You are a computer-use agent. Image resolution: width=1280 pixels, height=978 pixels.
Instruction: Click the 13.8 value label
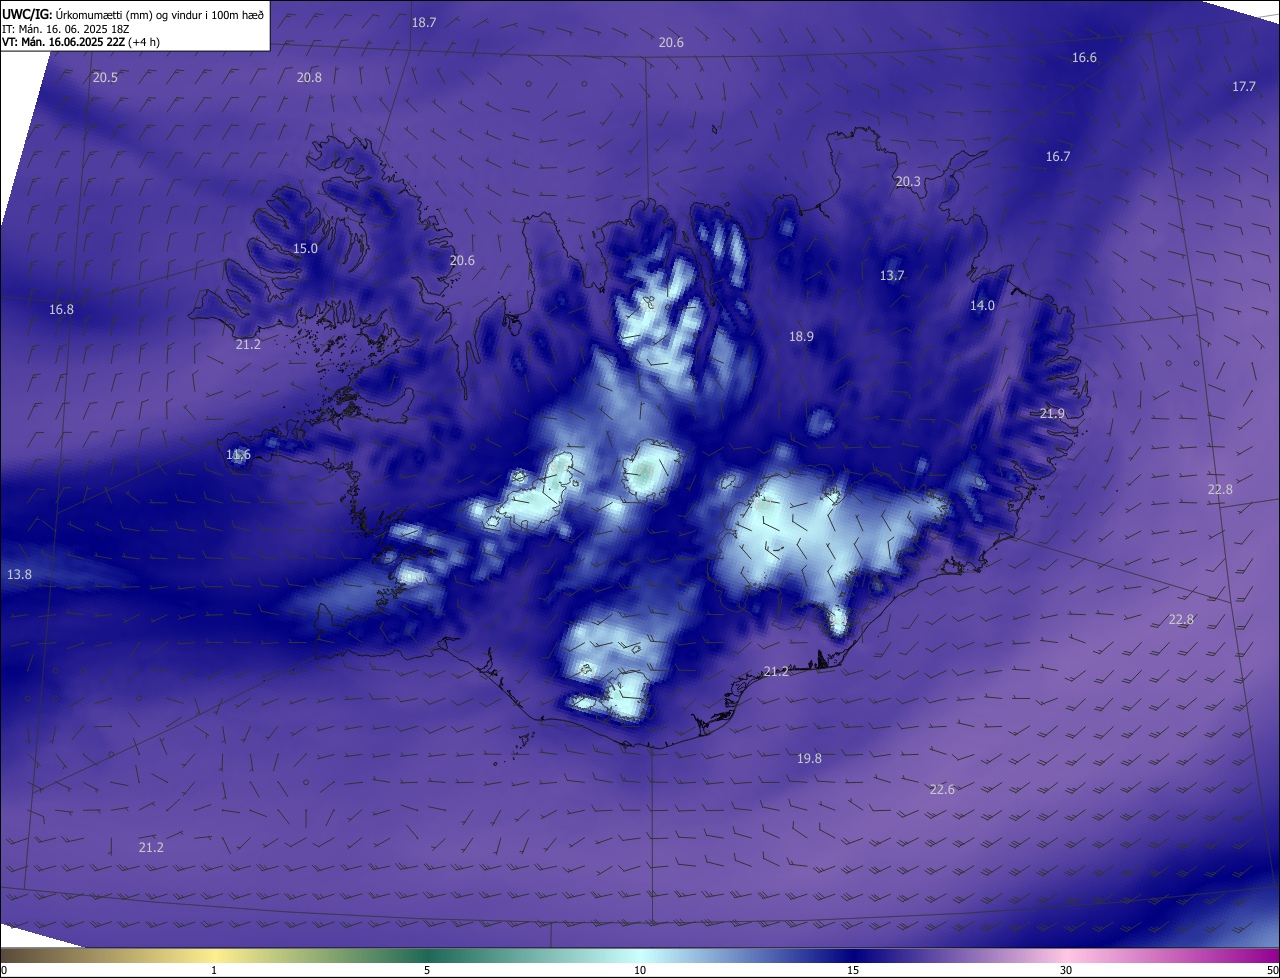(19, 575)
